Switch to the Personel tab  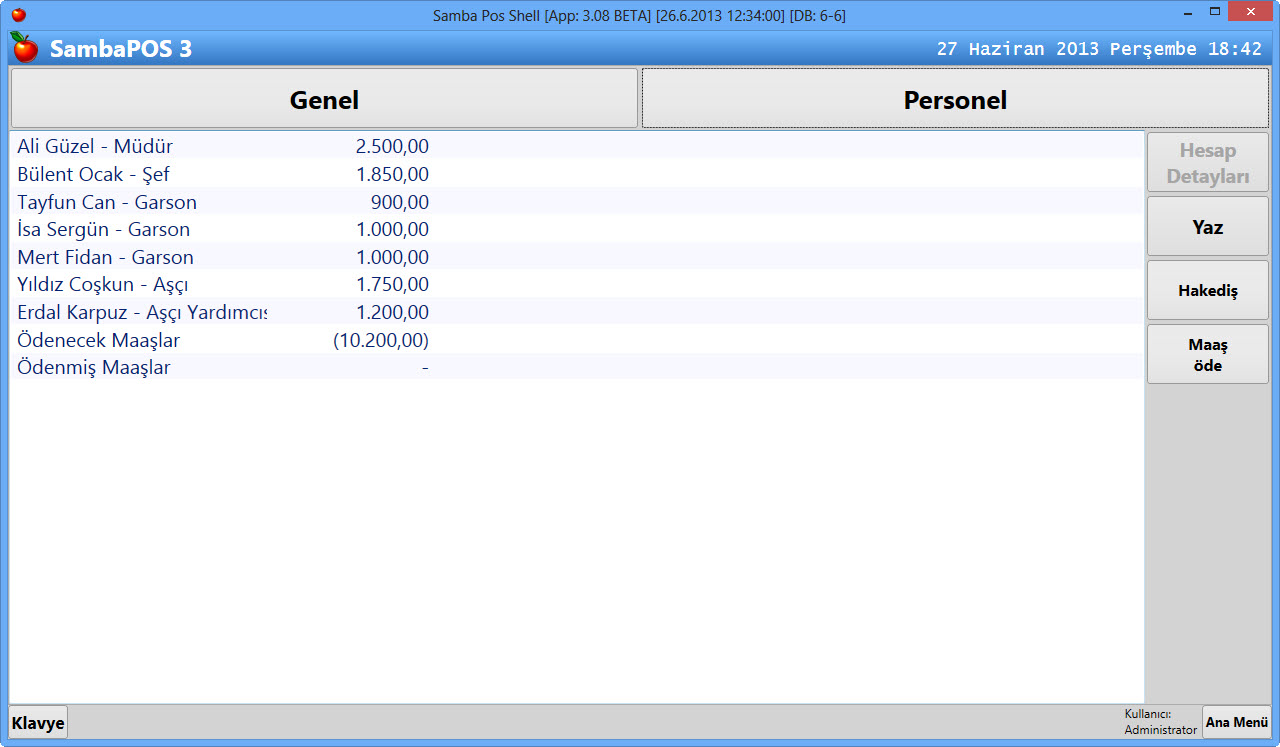955,99
